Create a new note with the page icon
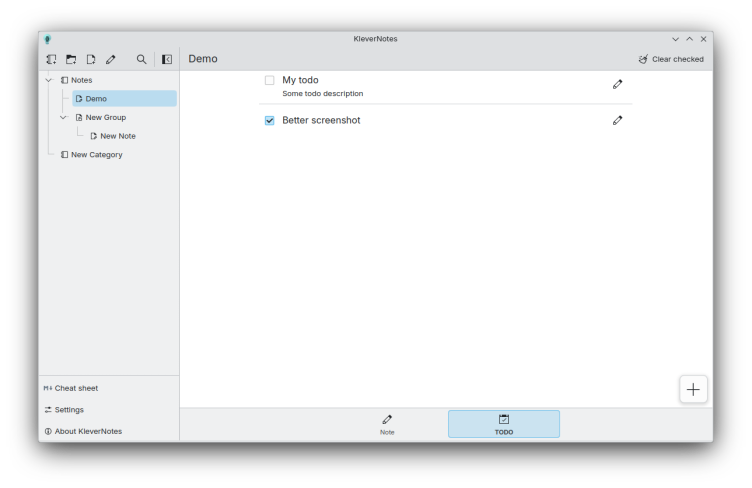Viewport: 752px width, 488px height. coord(91,59)
